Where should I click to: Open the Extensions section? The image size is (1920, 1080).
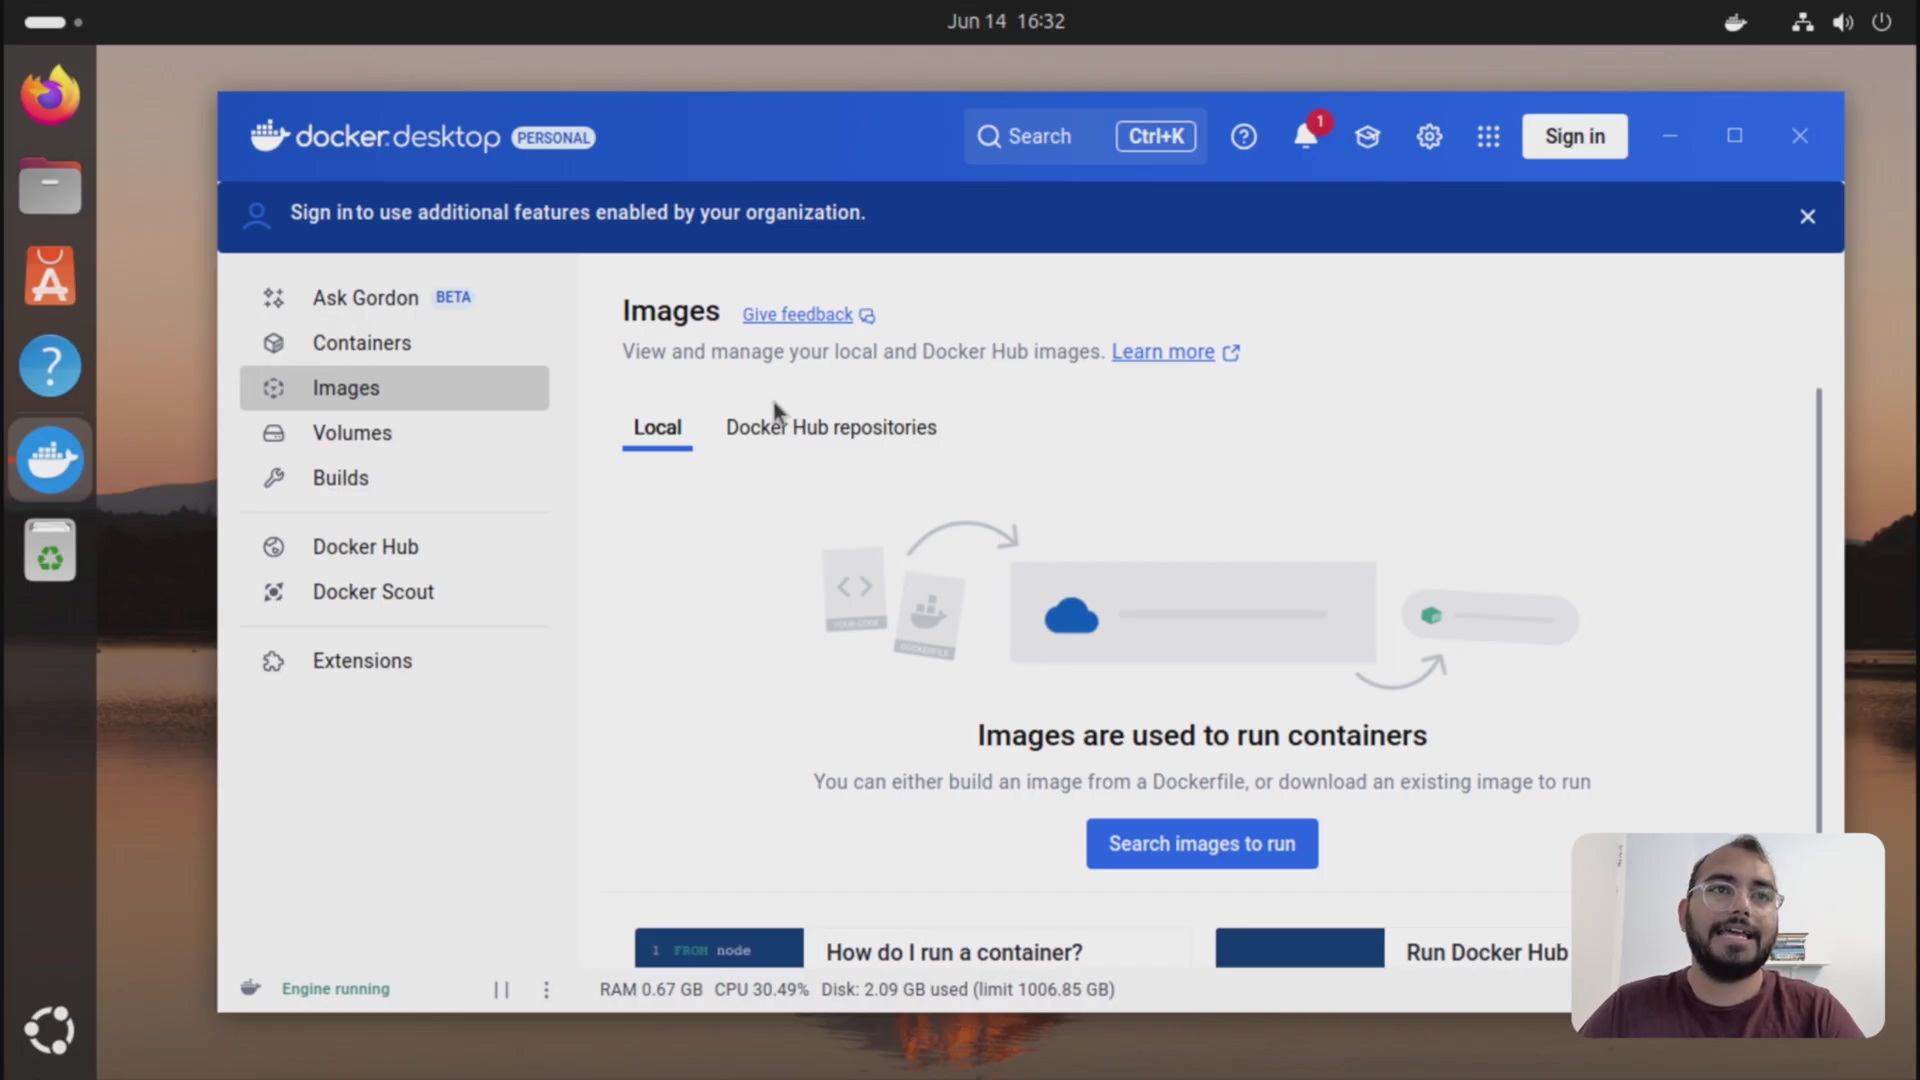tap(394, 661)
